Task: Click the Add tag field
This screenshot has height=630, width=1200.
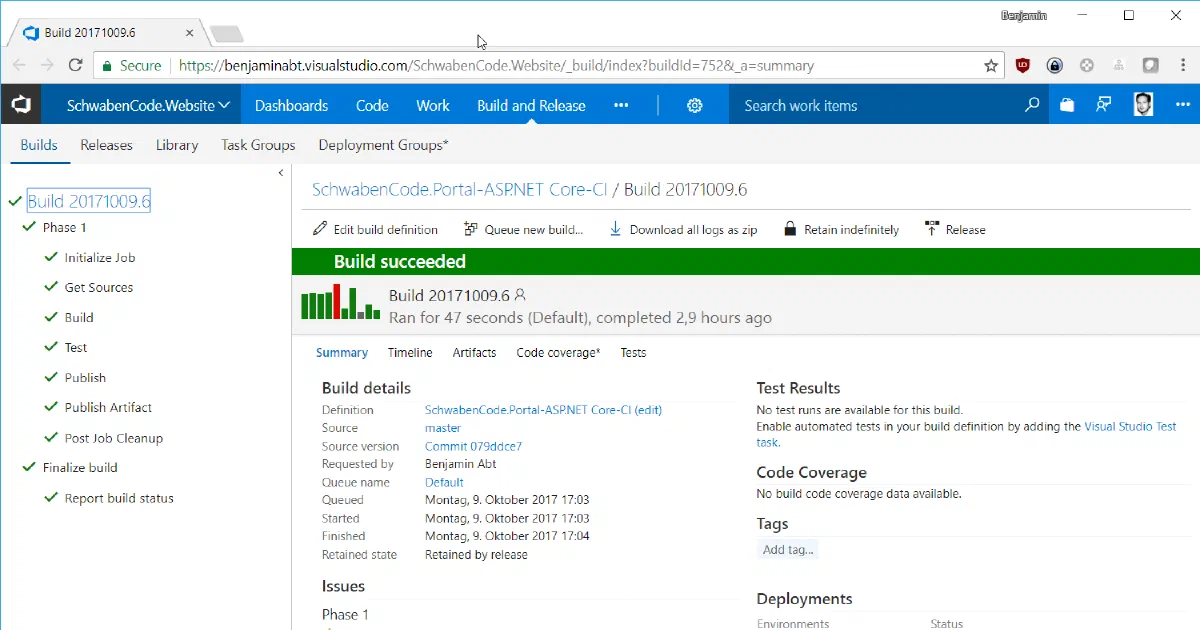Action: pos(788,549)
